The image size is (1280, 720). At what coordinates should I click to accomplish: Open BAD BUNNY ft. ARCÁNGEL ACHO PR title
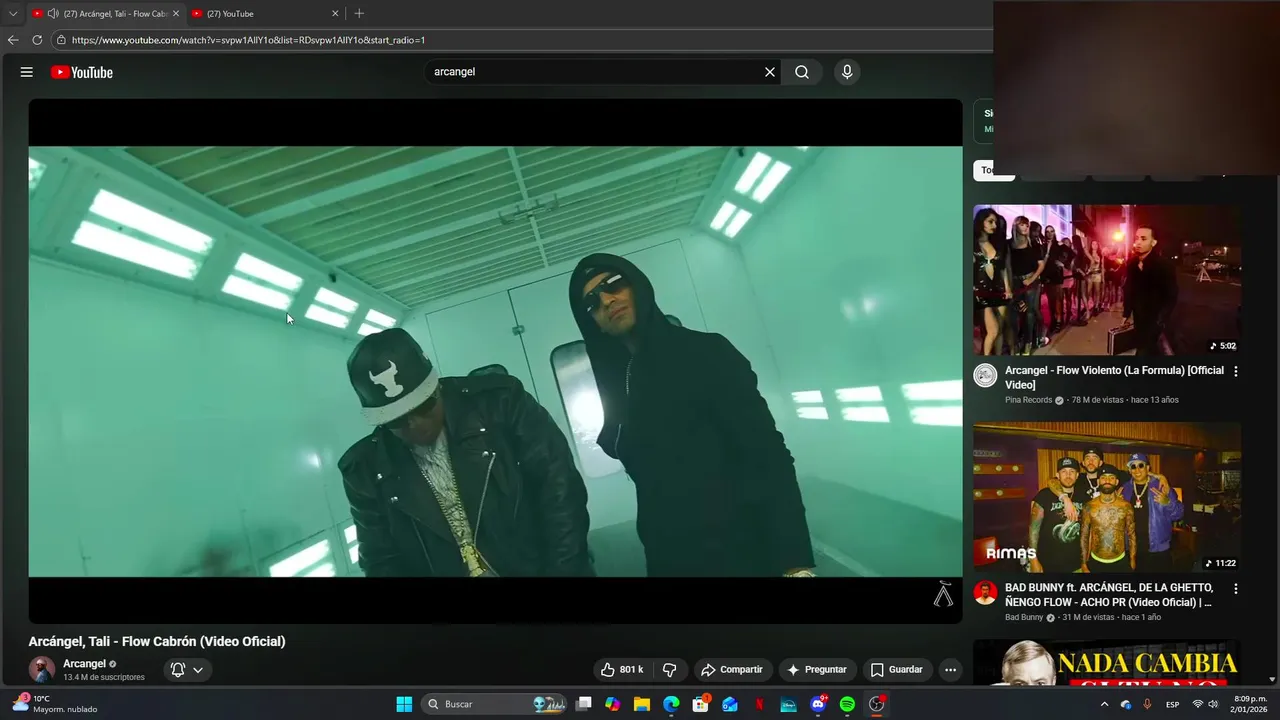click(1109, 595)
